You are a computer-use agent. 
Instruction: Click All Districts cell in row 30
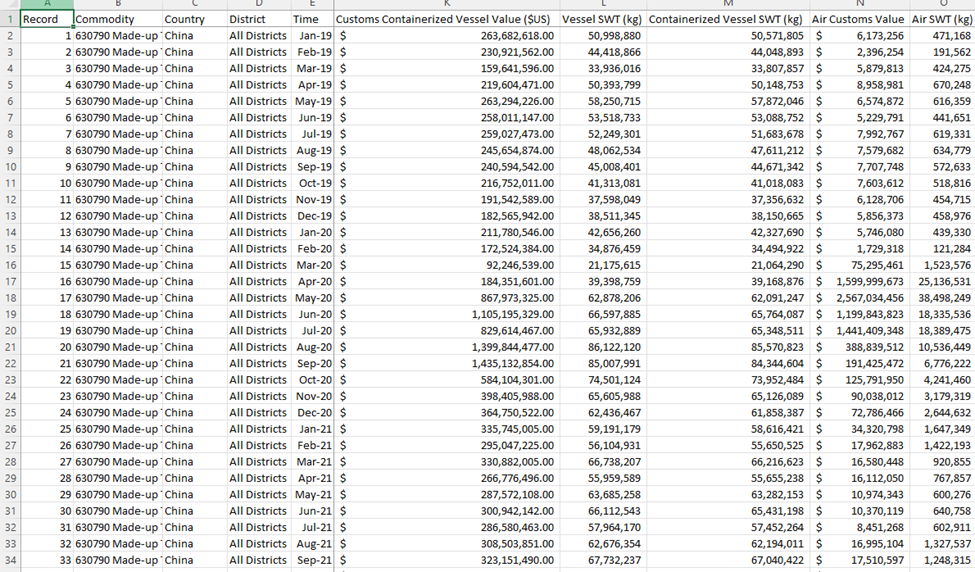point(259,495)
